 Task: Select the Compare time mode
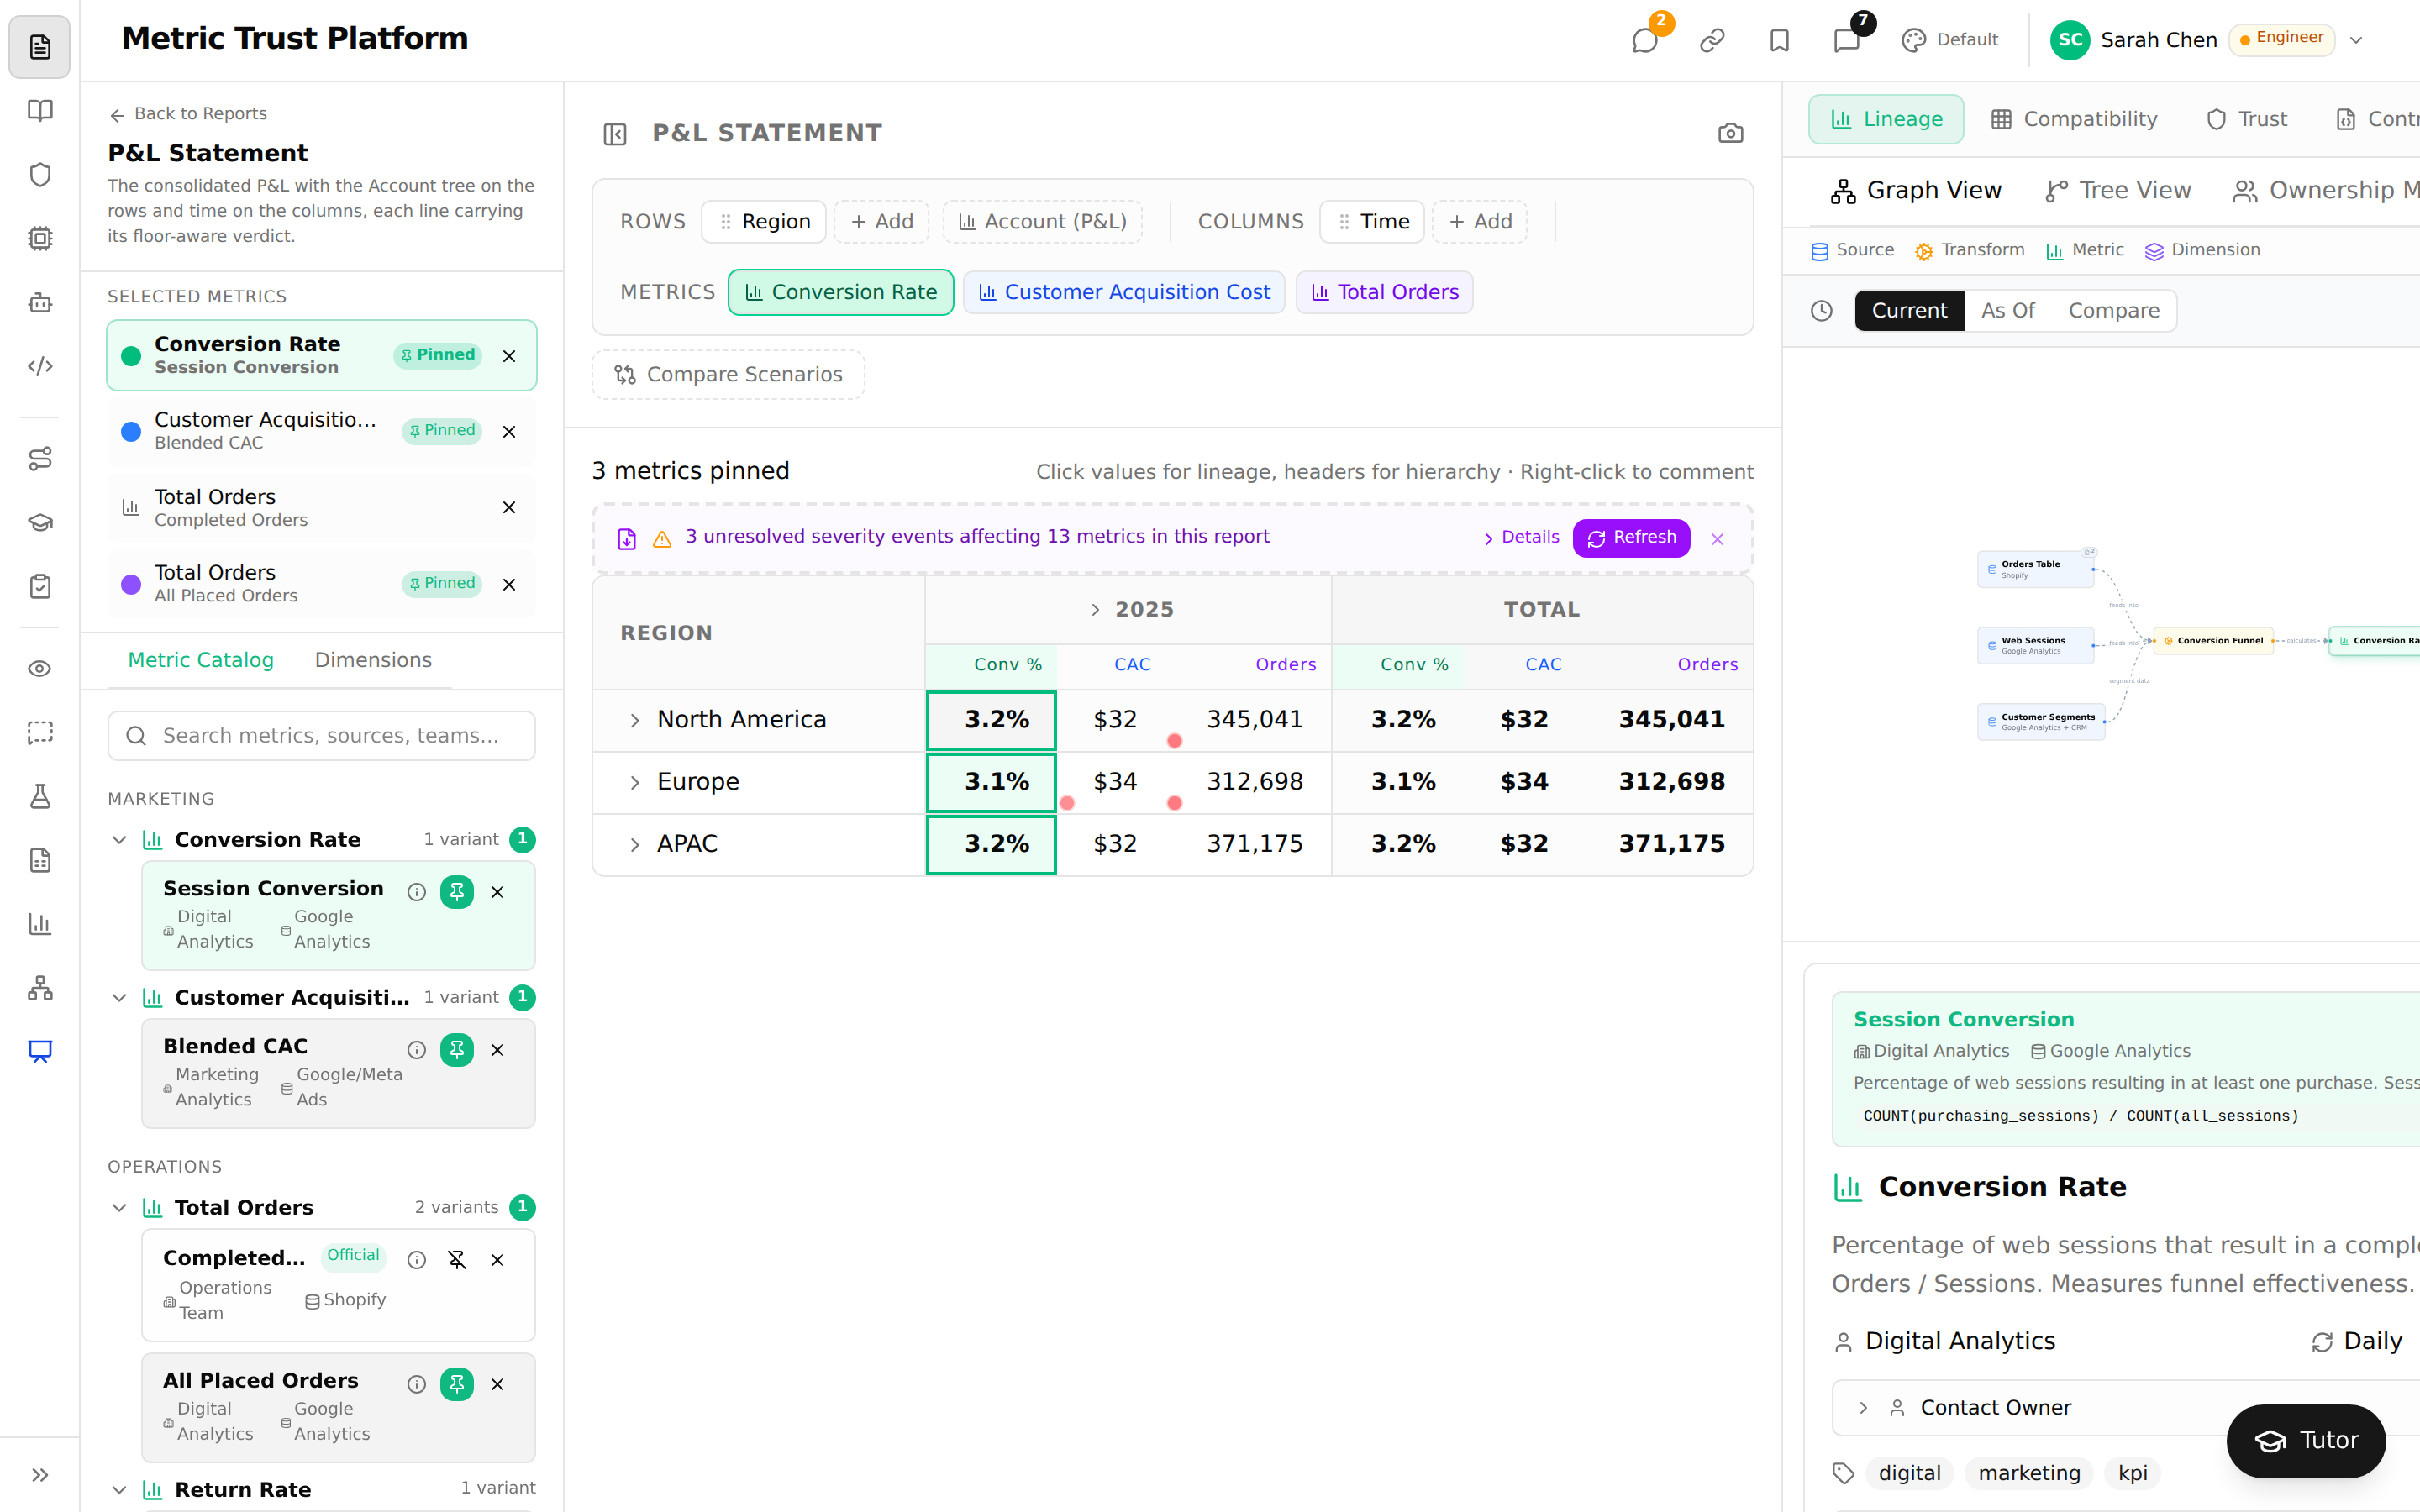click(x=2113, y=311)
